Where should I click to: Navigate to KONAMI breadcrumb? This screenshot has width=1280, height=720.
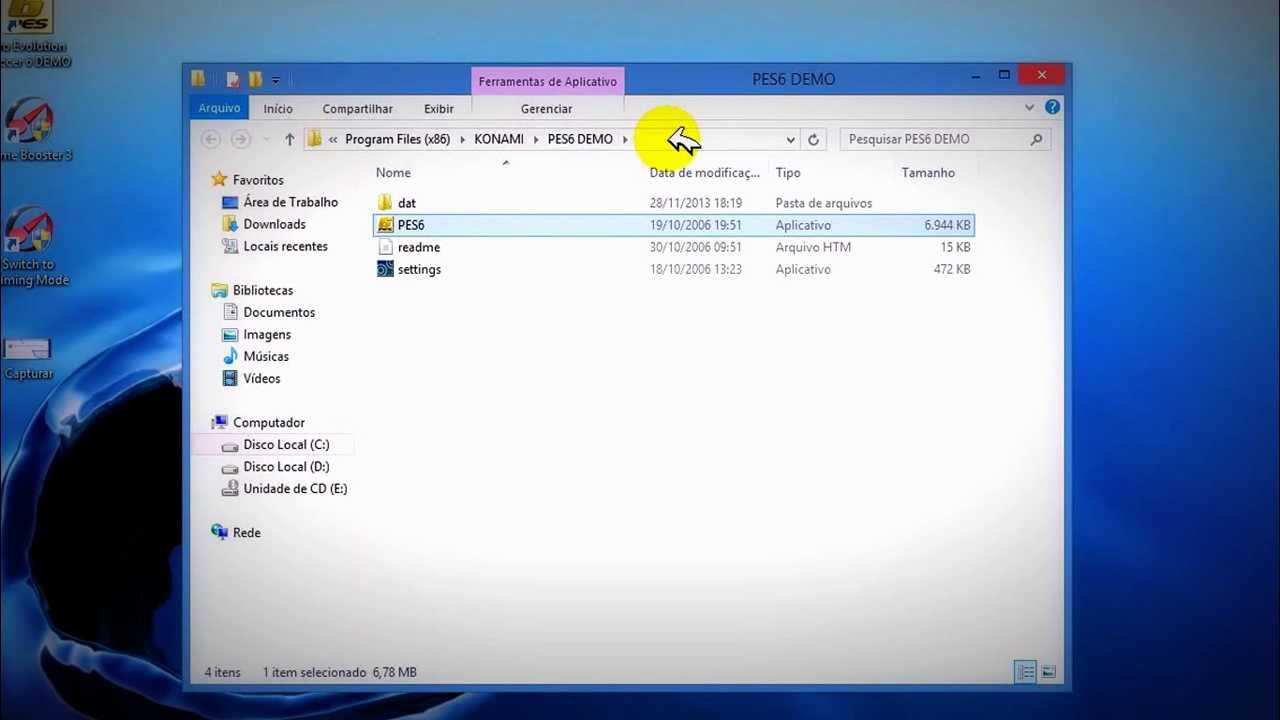pyautogui.click(x=498, y=139)
